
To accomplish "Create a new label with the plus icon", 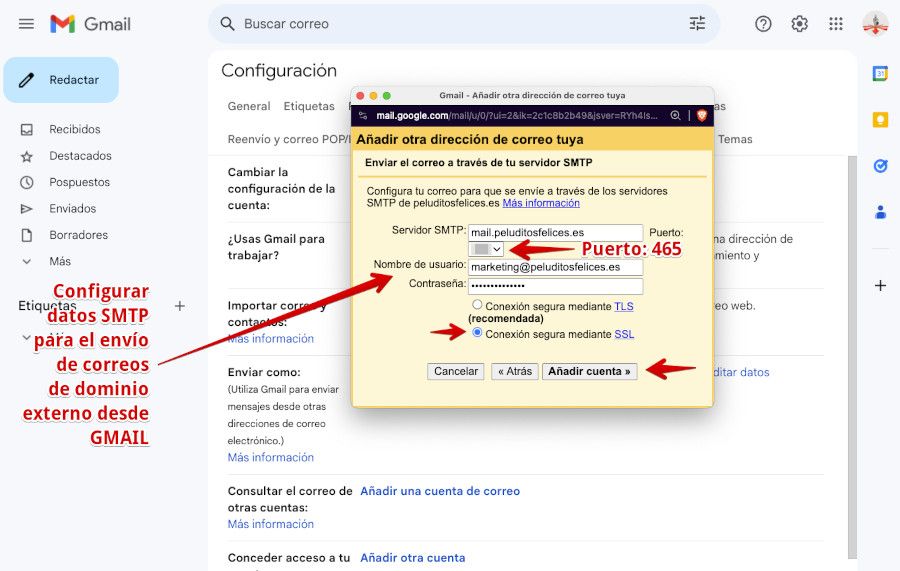I will [180, 306].
